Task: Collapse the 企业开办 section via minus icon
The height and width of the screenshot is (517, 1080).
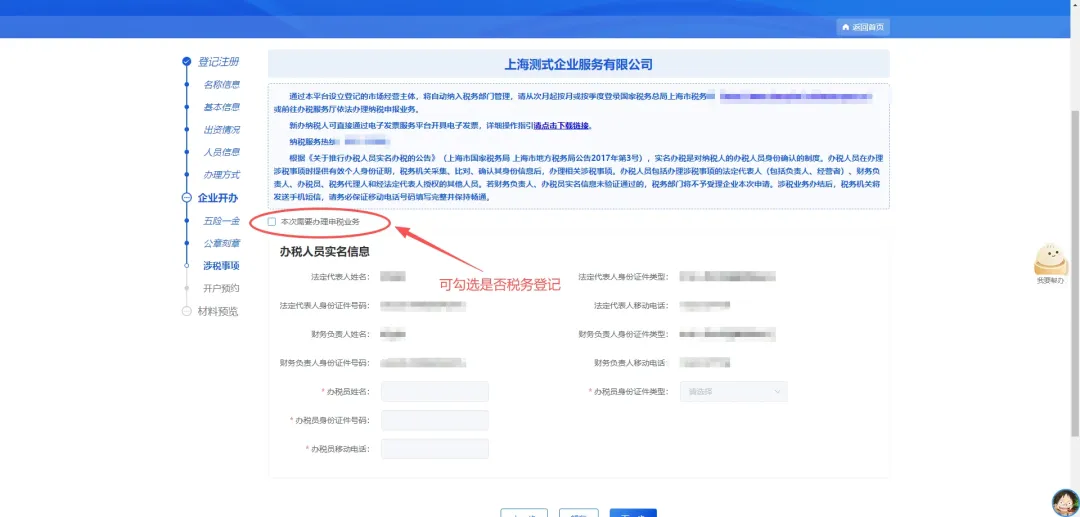Action: click(186, 198)
